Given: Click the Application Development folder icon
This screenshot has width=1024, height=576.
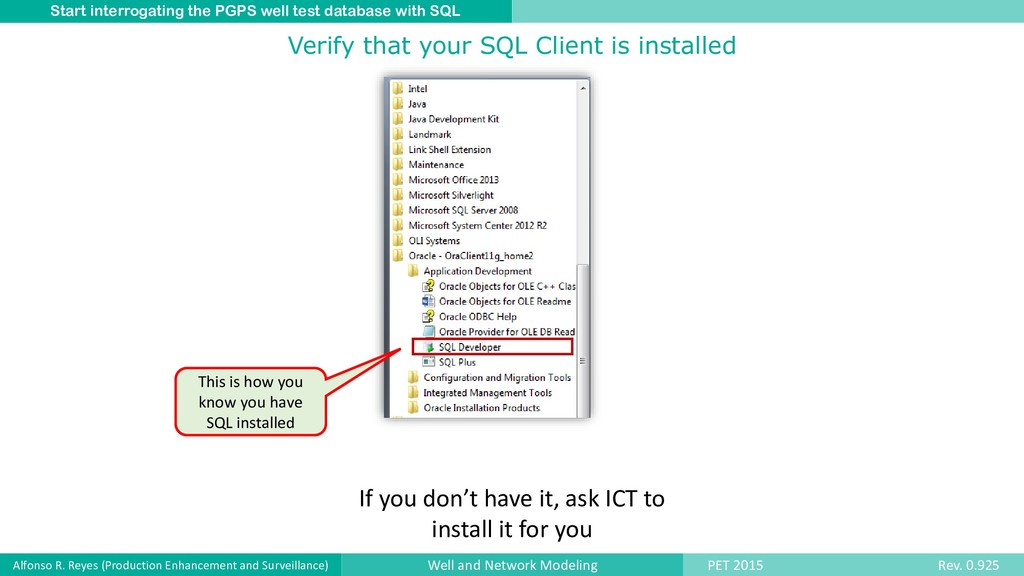Looking at the screenshot, I should click(x=413, y=270).
